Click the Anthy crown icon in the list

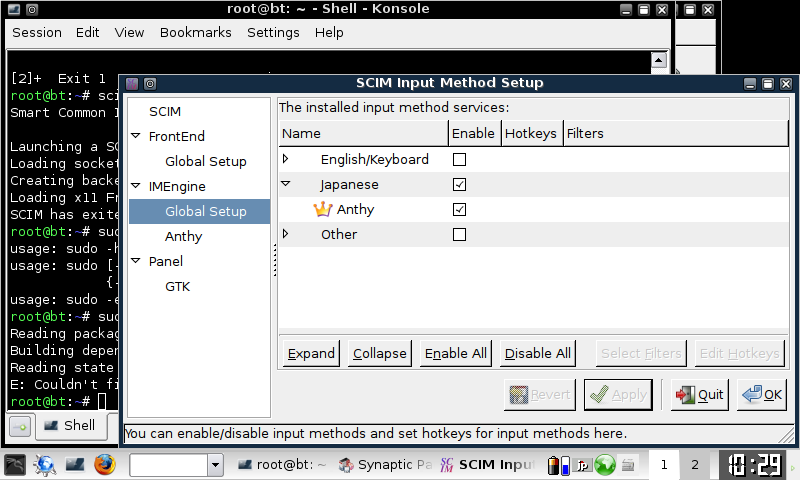tap(322, 210)
